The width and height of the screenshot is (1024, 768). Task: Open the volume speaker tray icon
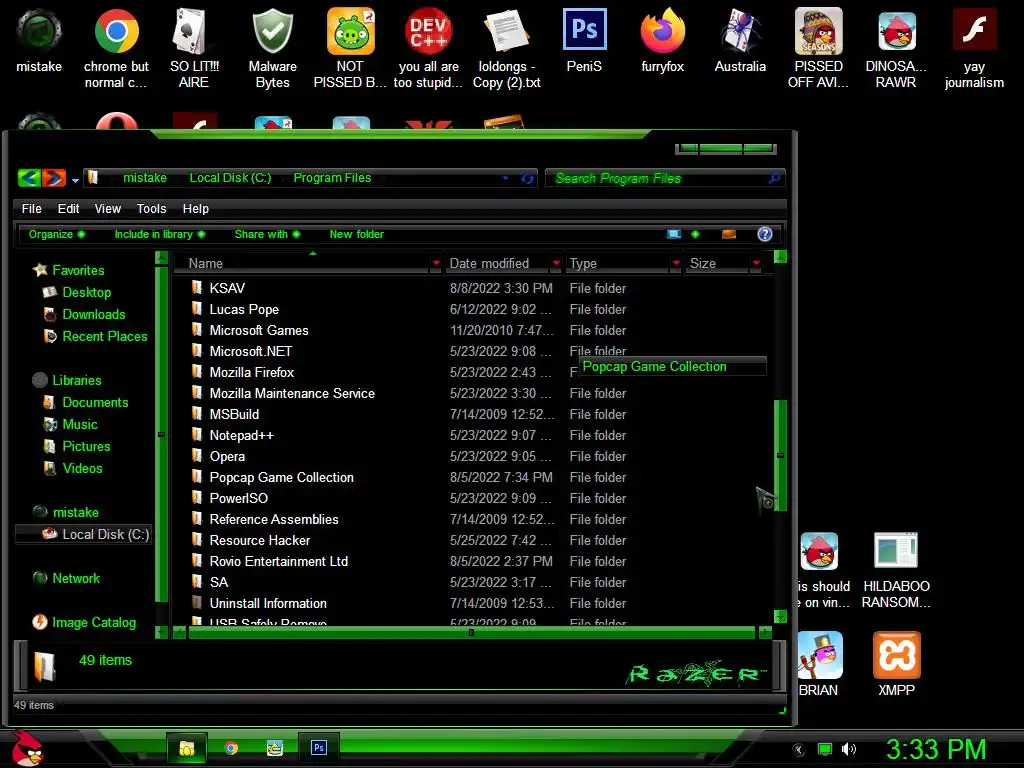click(x=848, y=749)
